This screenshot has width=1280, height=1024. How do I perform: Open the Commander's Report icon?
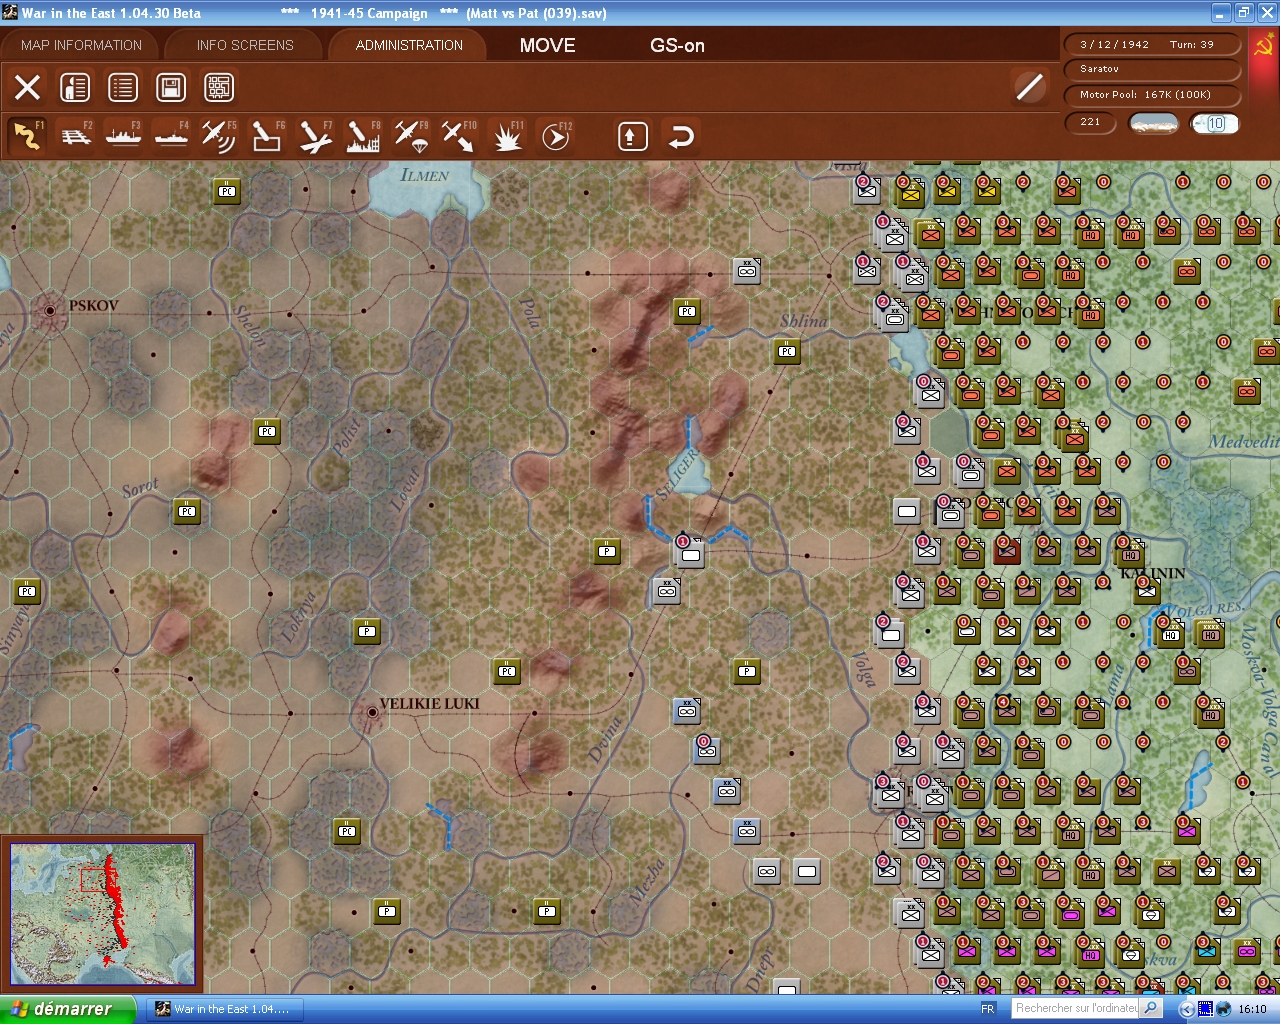75,87
